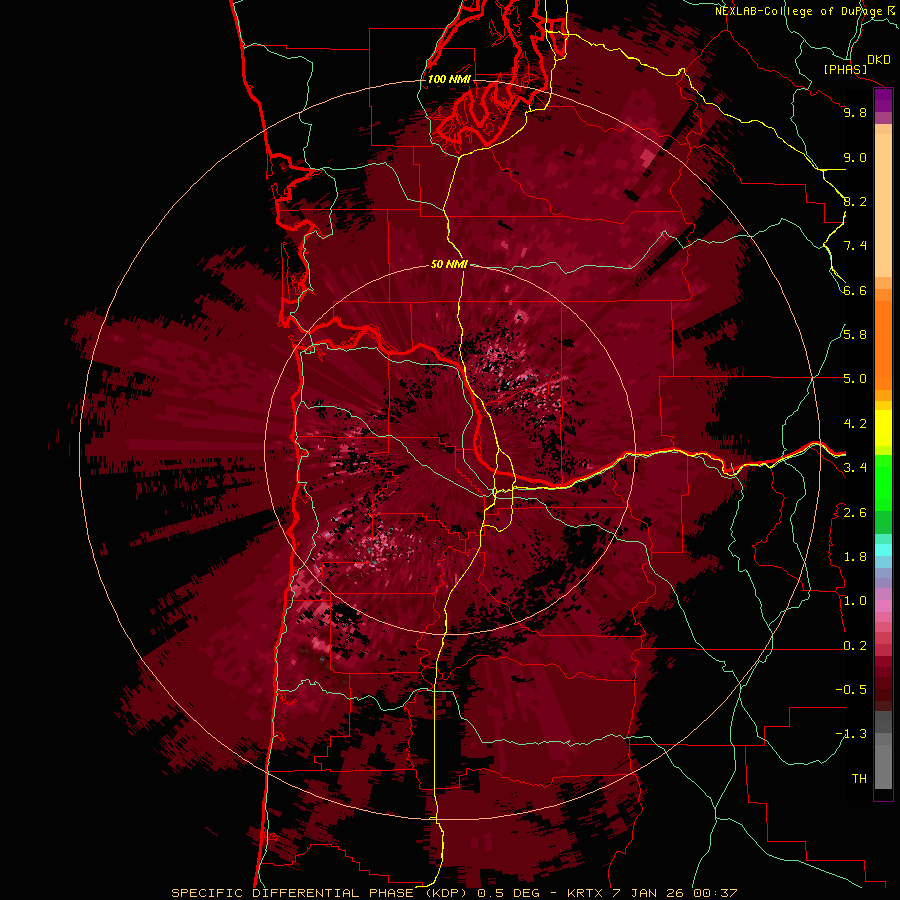The image size is (900, 900).
Task: Click the DKD label above the legend
Action: [x=879, y=60]
